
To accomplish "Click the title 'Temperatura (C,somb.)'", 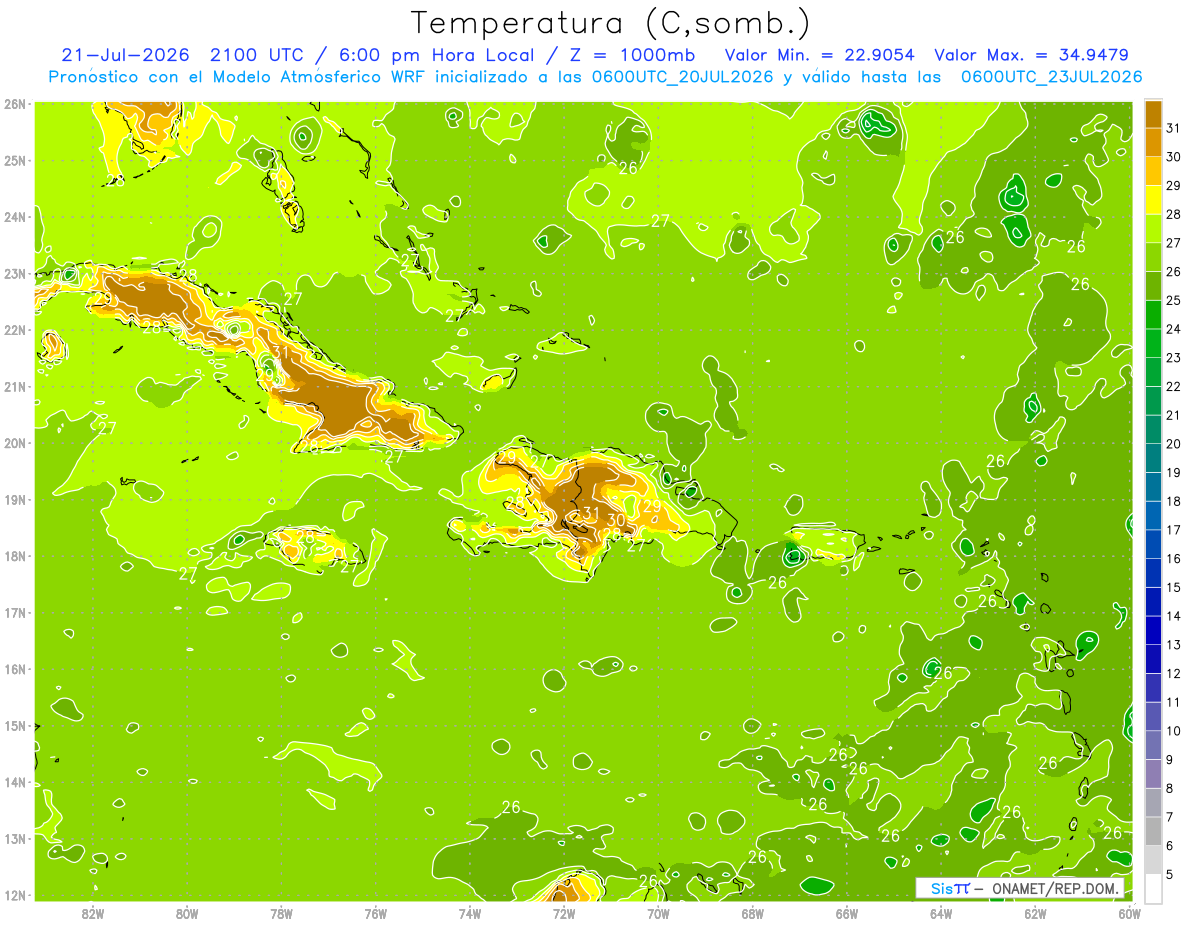I will 611,23.
